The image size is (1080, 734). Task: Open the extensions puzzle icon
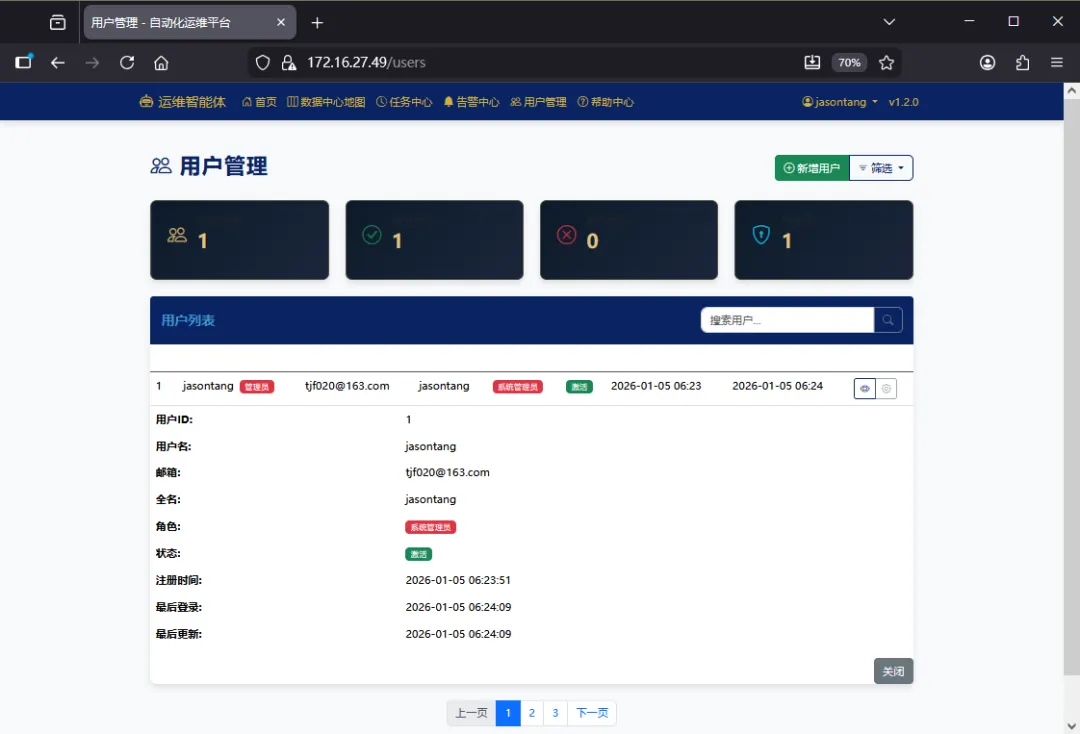(x=1022, y=63)
